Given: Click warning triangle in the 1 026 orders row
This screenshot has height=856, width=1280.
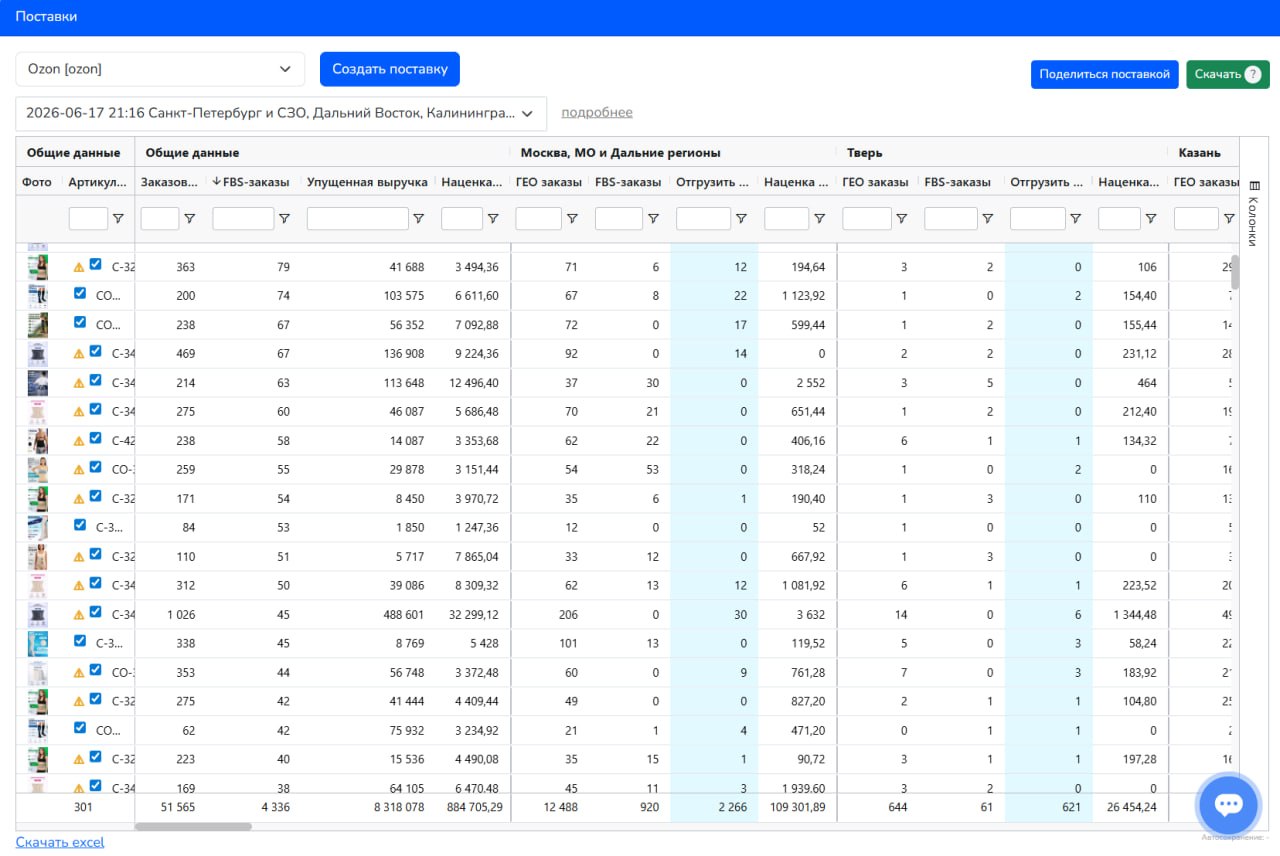Looking at the screenshot, I should tap(79, 615).
